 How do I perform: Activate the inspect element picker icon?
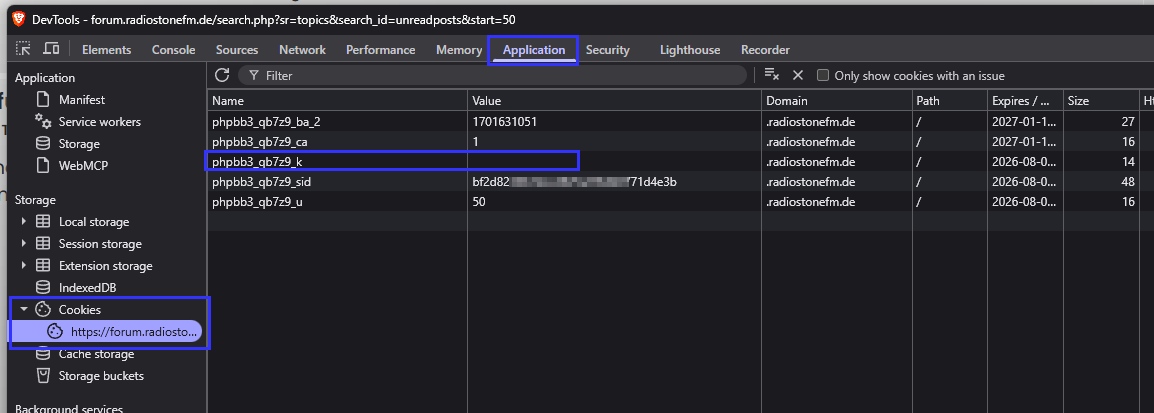[x=24, y=49]
